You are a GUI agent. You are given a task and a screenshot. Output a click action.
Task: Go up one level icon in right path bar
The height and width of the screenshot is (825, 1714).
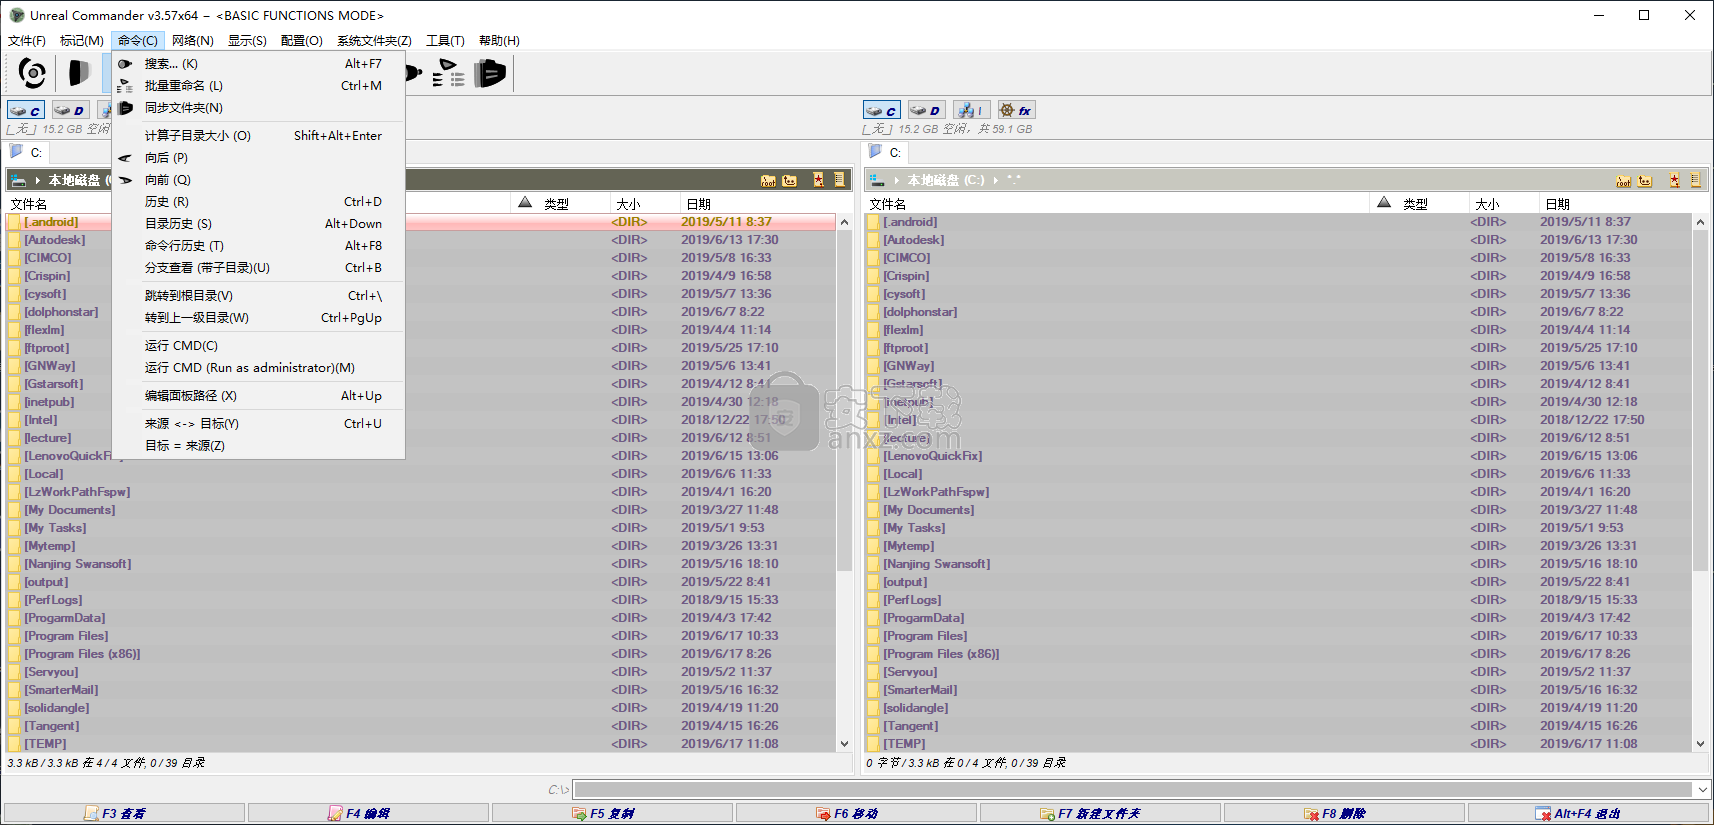(1646, 180)
